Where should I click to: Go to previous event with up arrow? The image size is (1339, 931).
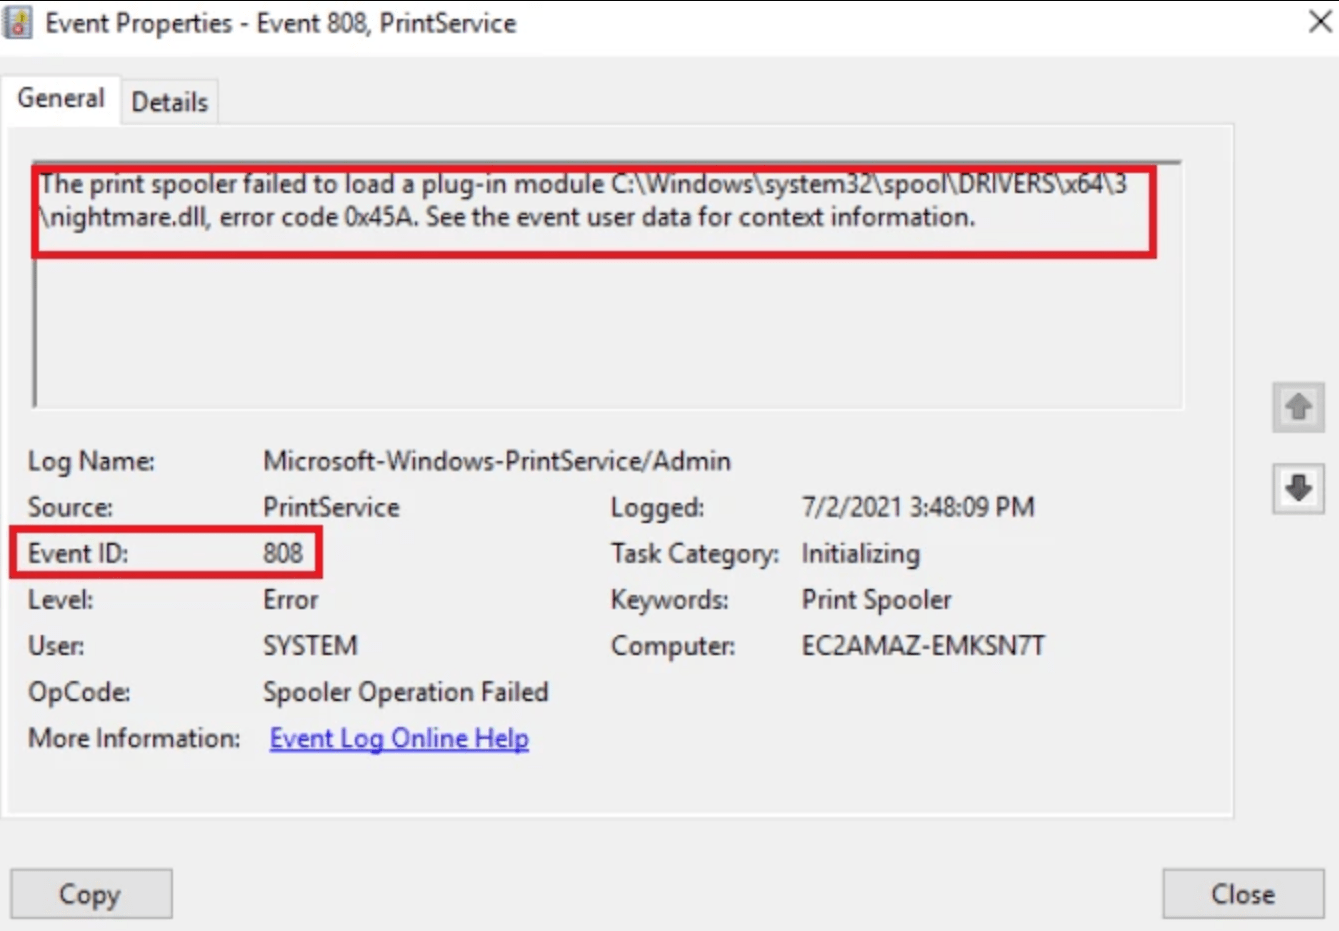pos(1298,407)
